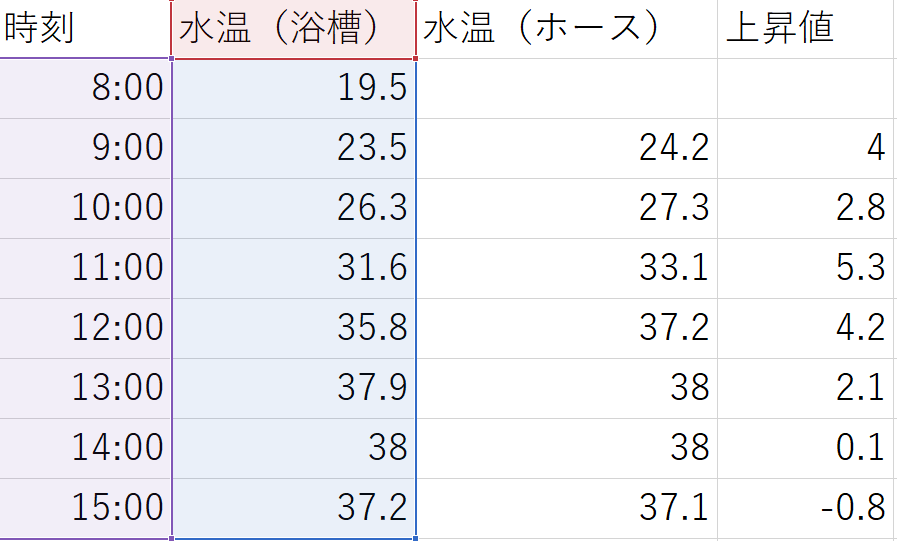
Task: Select the rise value cell 0.1
Action: point(806,448)
